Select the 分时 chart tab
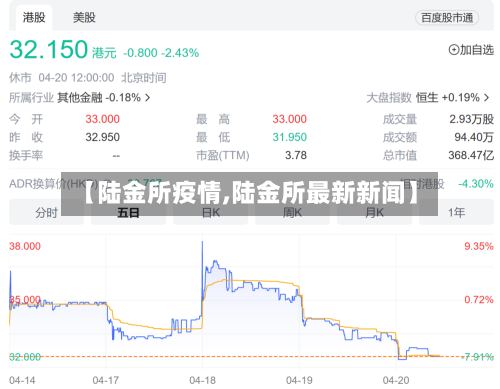Viewport: 500px width, 389px height. pyautogui.click(x=46, y=212)
